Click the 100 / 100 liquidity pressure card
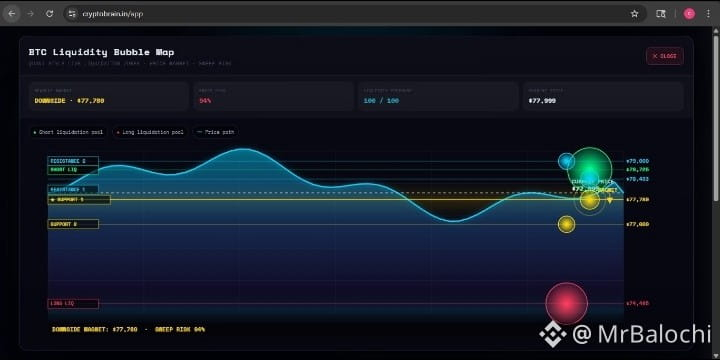Viewport: 720px width, 360px height. click(x=438, y=96)
